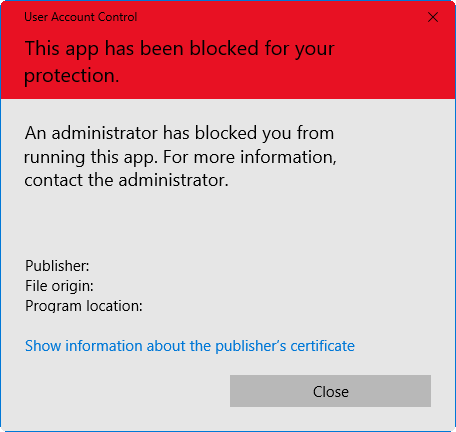Click the File origin: label

tap(59, 286)
